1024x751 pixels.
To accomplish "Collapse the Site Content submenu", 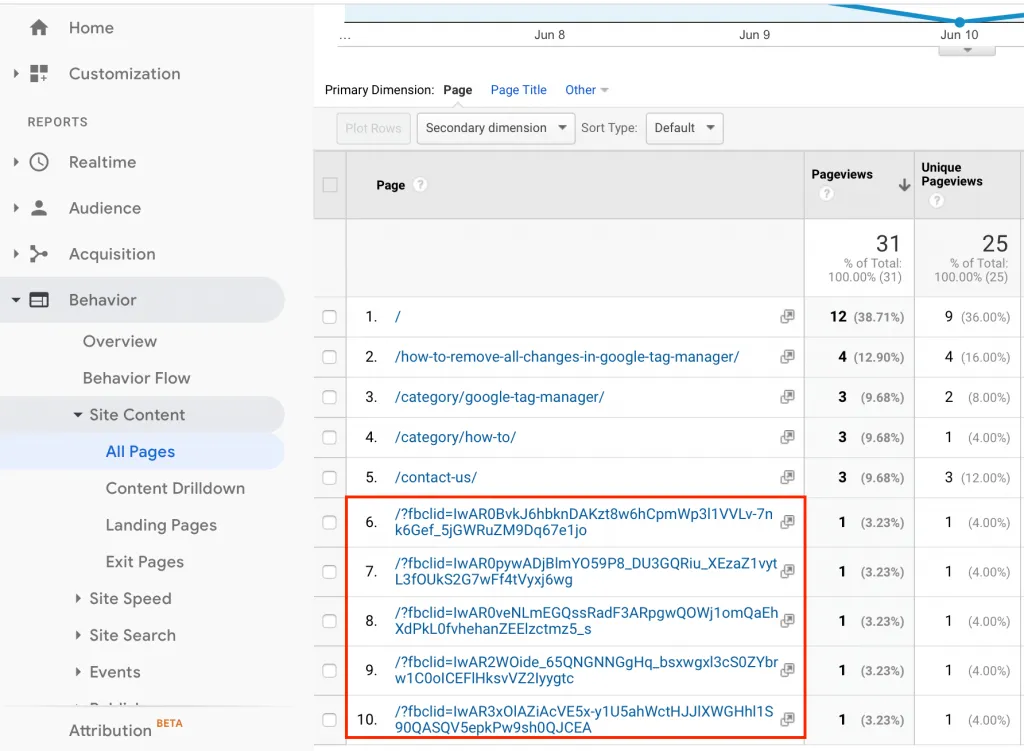I will pyautogui.click(x=78, y=415).
